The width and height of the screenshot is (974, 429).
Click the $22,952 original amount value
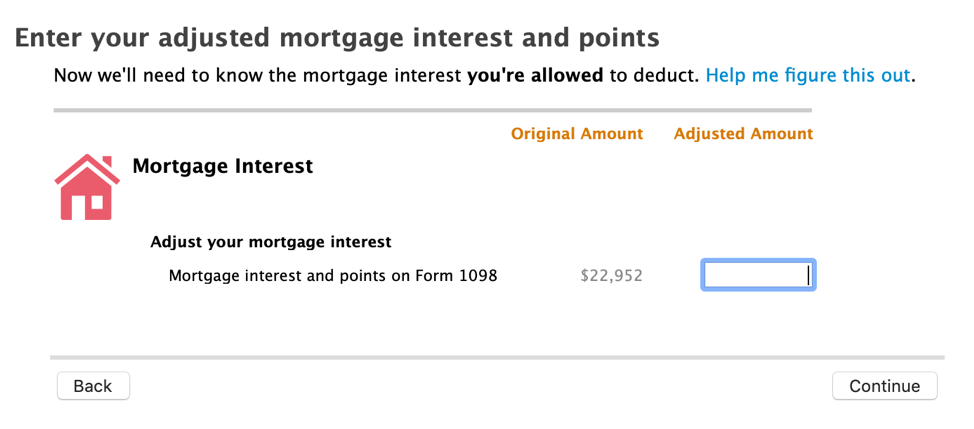click(x=611, y=276)
